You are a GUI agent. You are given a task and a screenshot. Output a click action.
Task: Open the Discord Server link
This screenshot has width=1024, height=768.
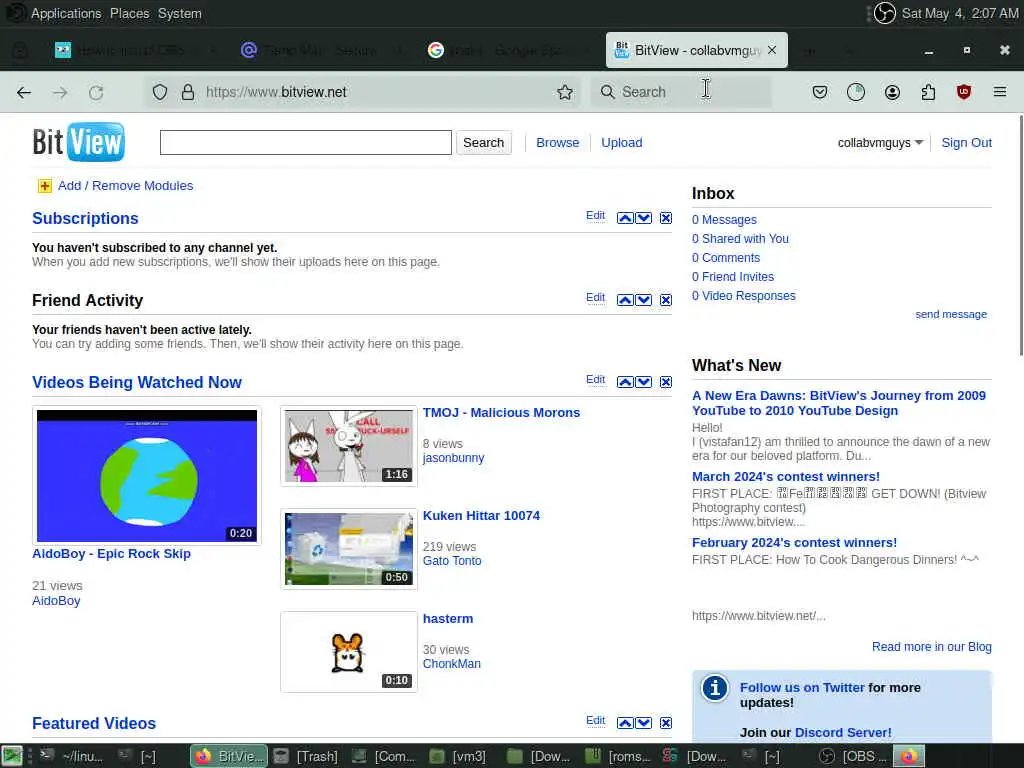(843, 733)
